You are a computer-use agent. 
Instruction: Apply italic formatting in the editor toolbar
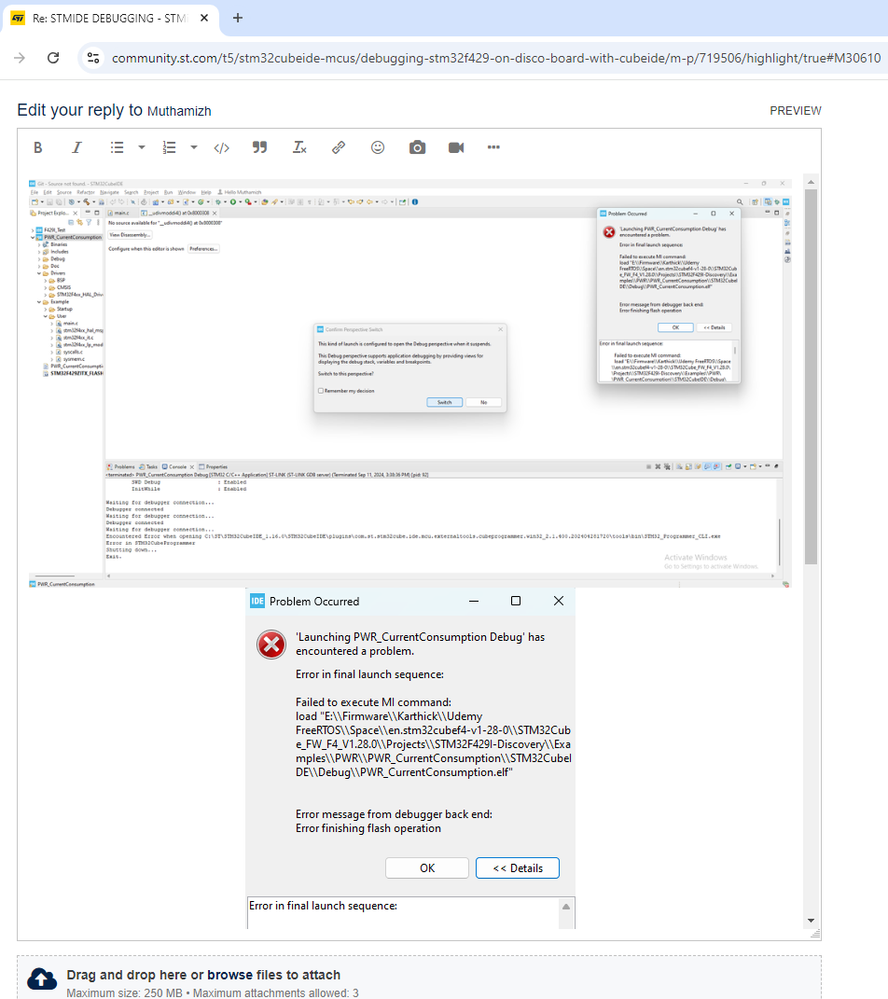(x=76, y=148)
